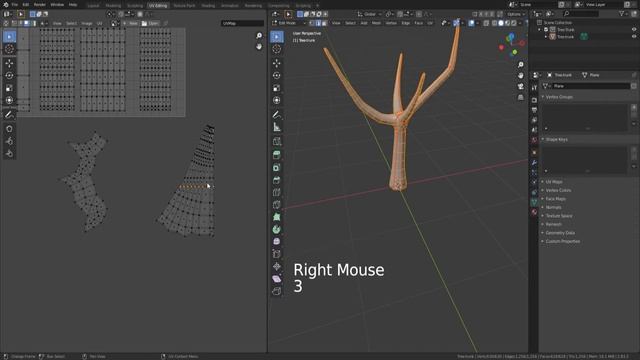Enable face select mode in 3D viewport

click(x=324, y=23)
